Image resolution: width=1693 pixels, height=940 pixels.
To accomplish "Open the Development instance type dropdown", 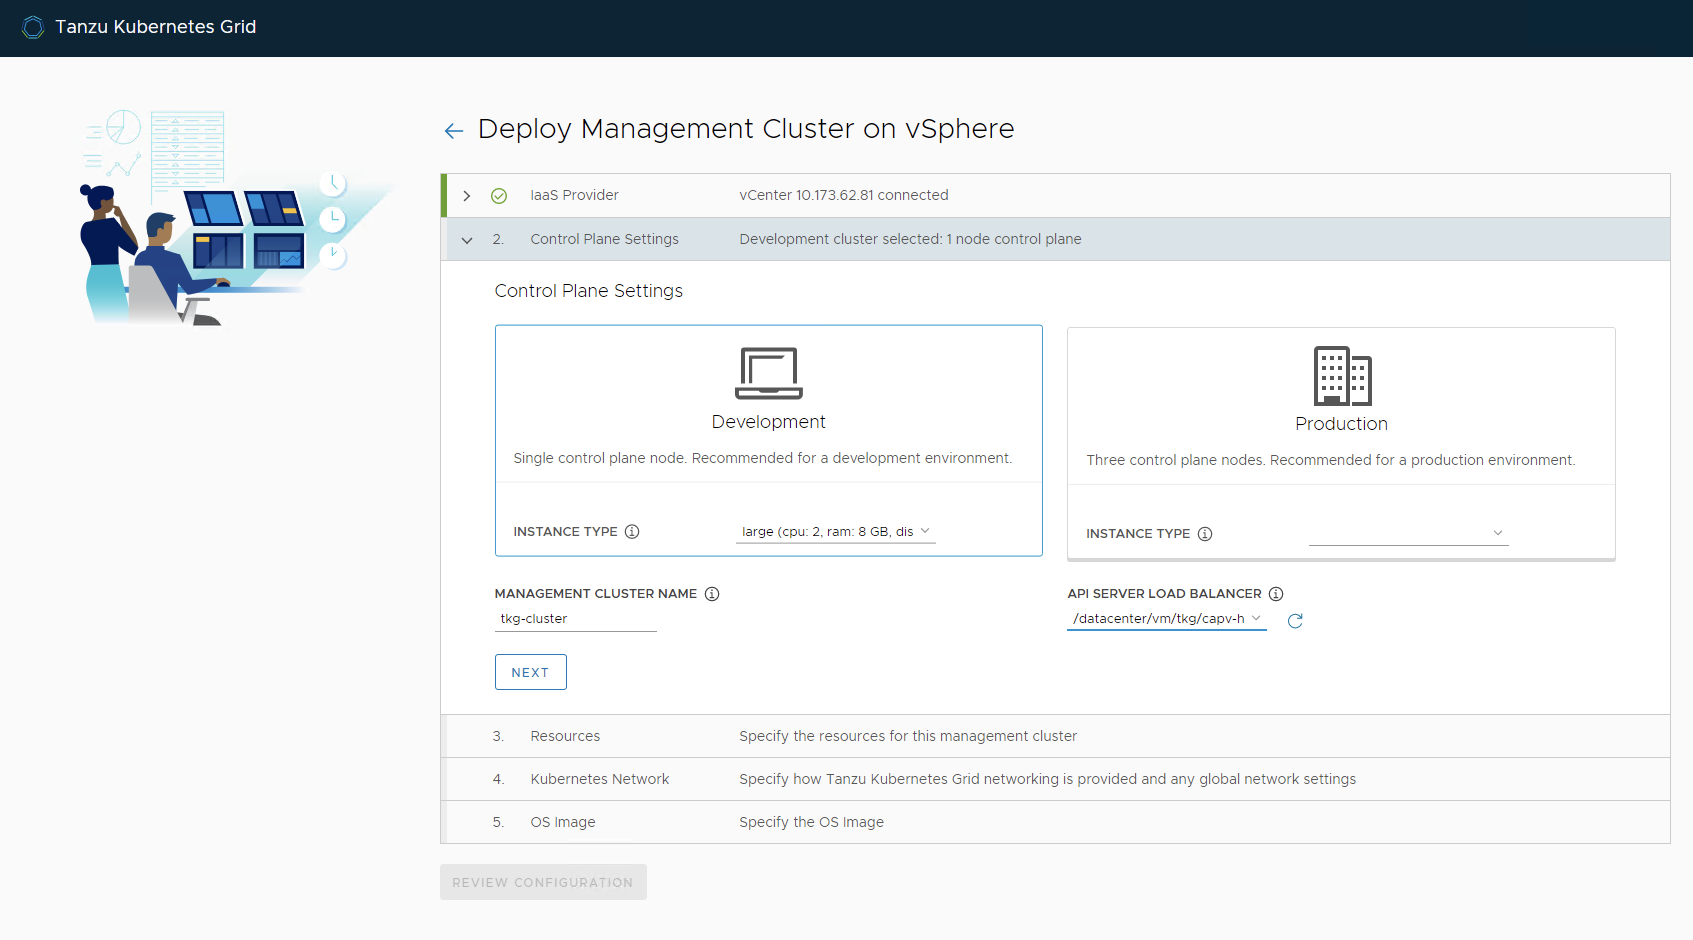I will point(836,532).
